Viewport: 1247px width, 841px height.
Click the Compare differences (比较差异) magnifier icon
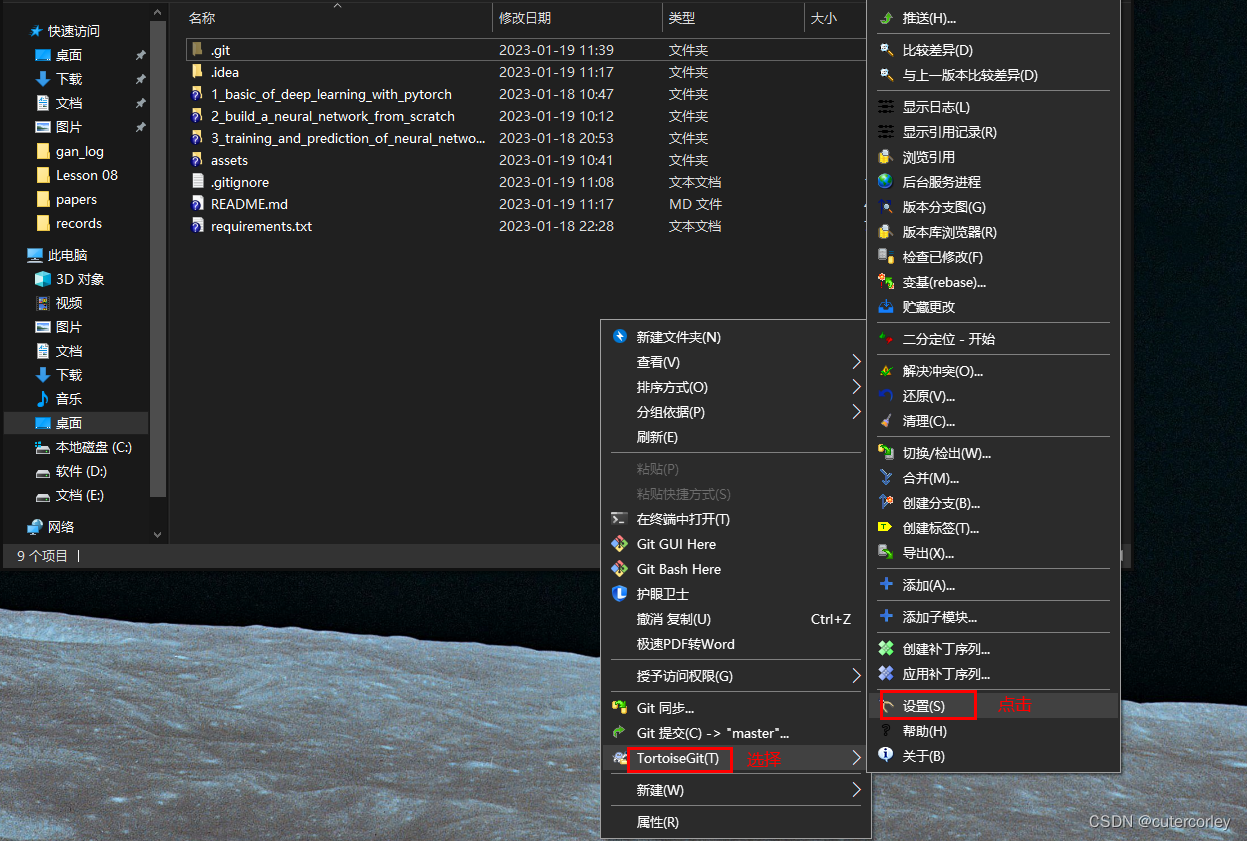886,50
